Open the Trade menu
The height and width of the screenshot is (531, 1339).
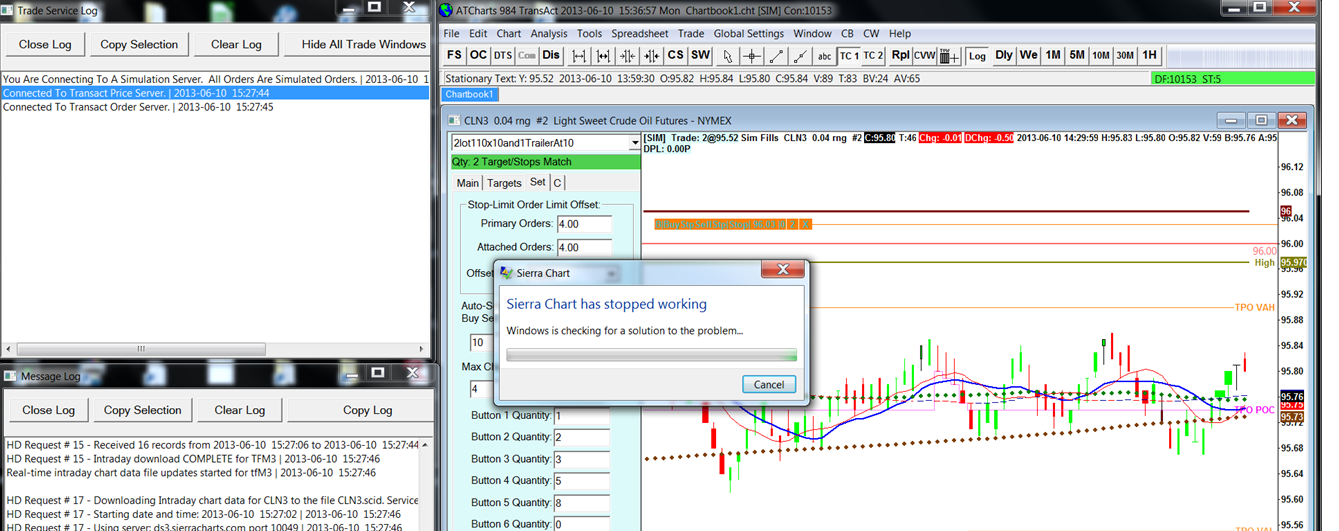(691, 33)
